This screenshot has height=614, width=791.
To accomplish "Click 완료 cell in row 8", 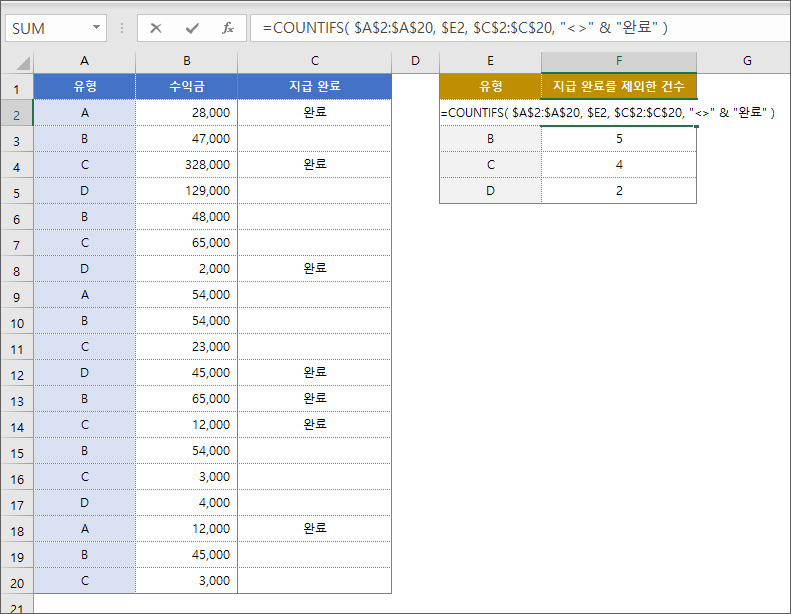I will click(315, 268).
